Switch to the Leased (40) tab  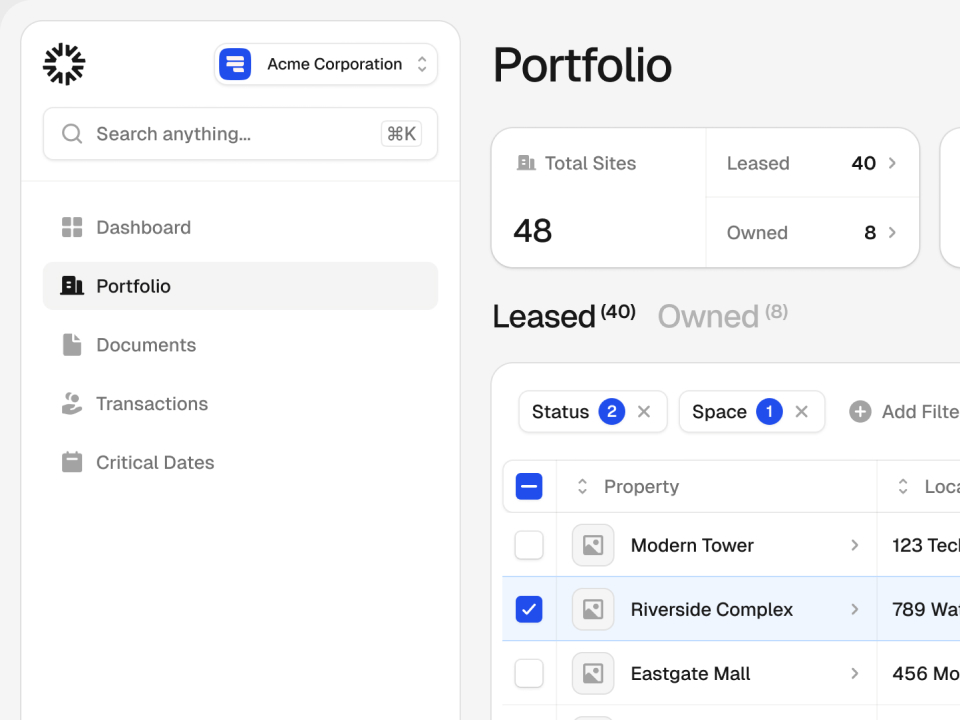(564, 316)
